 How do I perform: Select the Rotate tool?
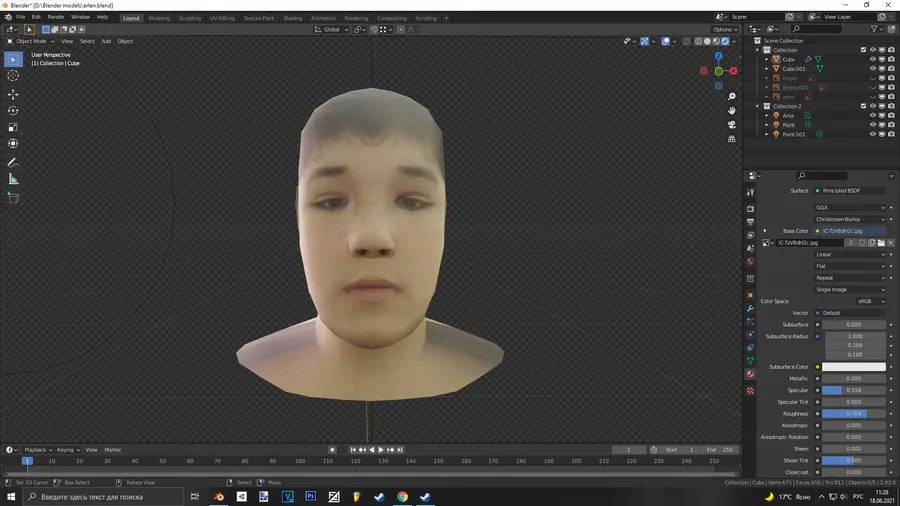click(x=13, y=111)
